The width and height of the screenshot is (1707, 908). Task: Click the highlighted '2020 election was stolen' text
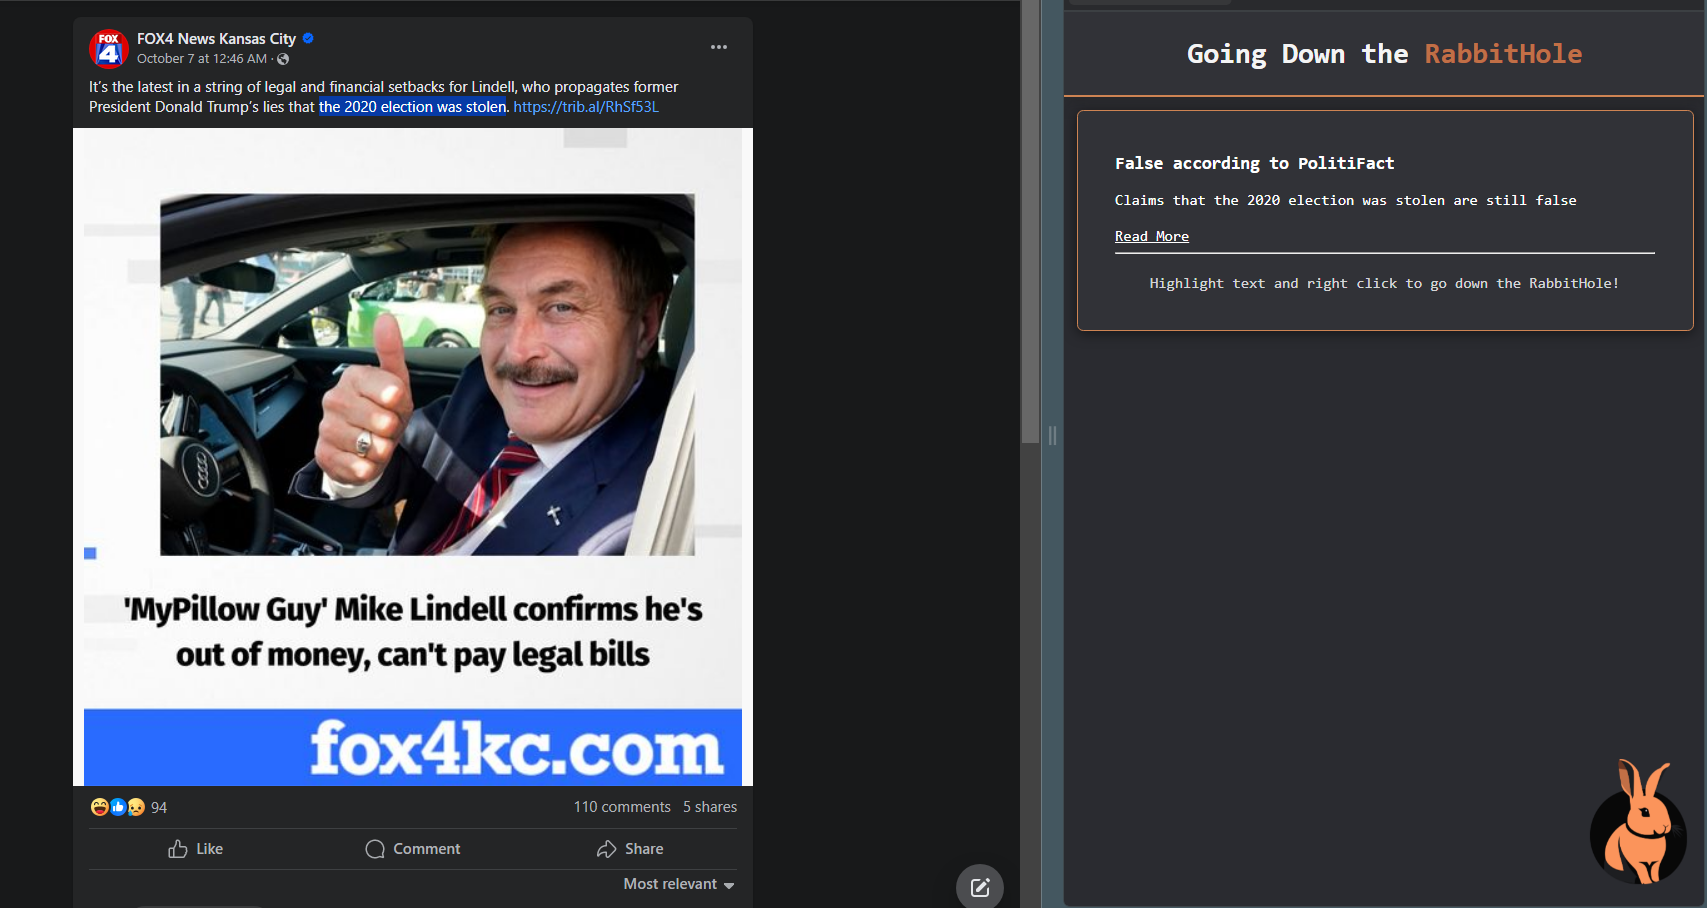click(x=413, y=107)
